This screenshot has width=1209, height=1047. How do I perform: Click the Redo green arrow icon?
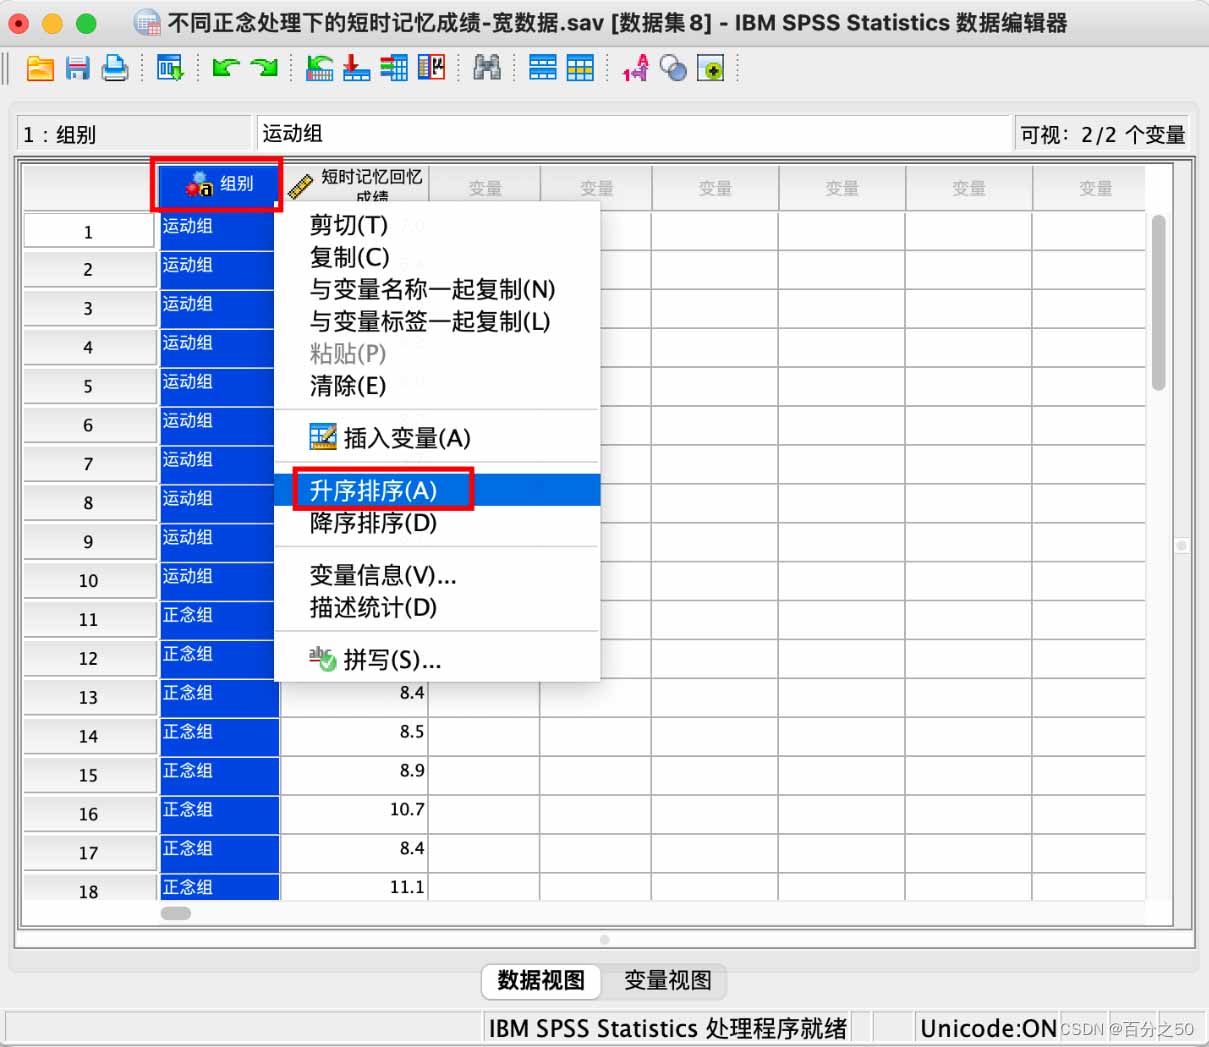[264, 68]
